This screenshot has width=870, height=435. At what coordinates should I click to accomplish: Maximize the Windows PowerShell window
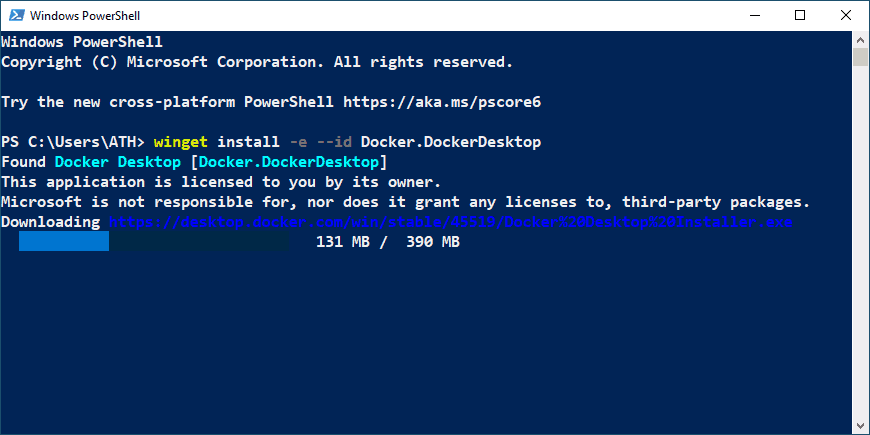tap(800, 16)
